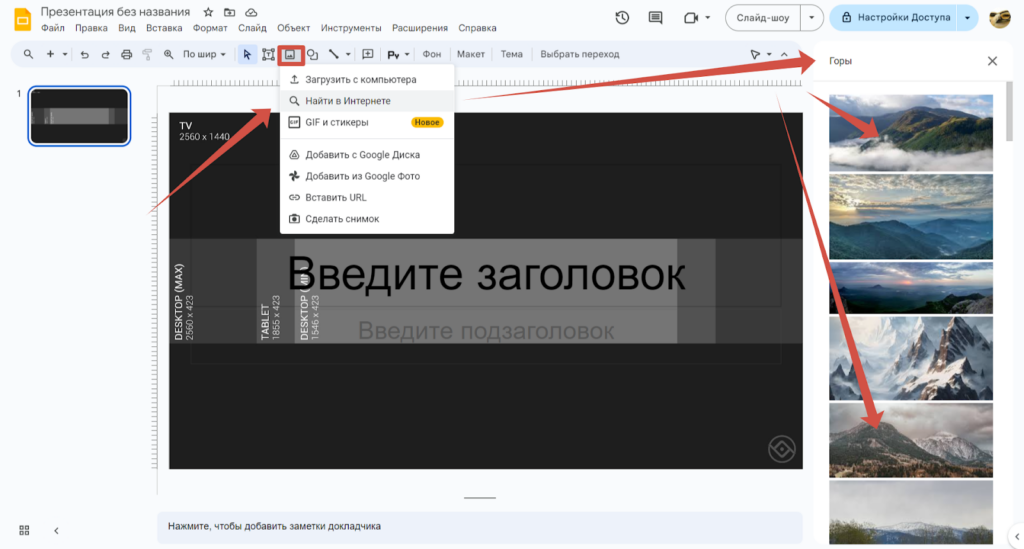Open the new slide layout dropdown arrow

[65, 55]
